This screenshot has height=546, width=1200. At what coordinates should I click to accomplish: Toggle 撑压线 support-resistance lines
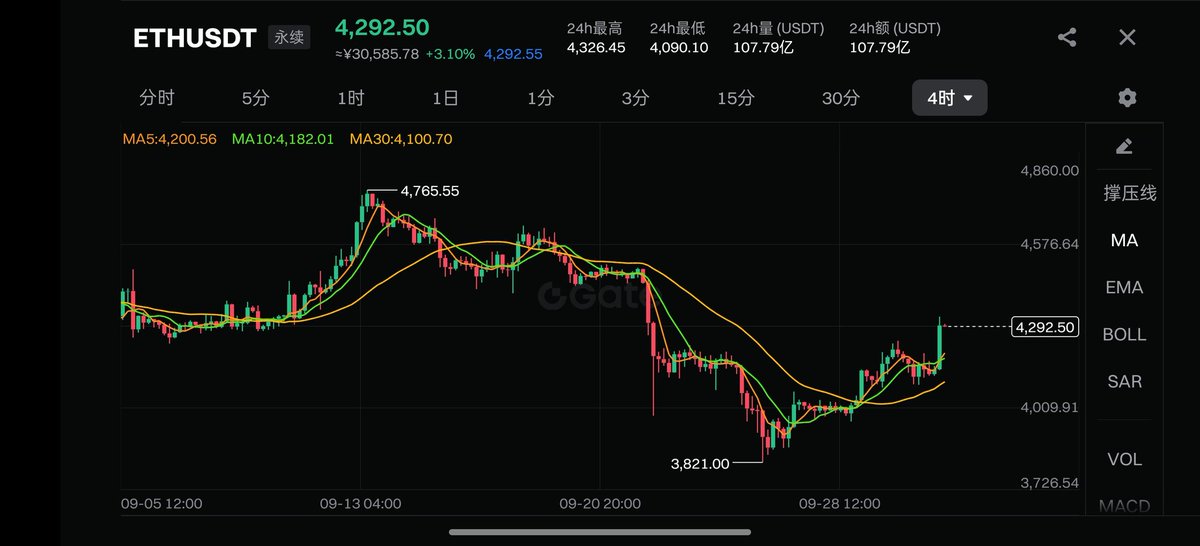[1130, 193]
